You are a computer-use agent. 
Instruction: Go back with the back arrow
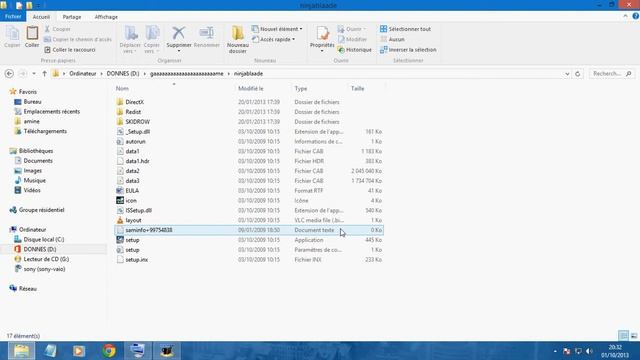click(9, 73)
